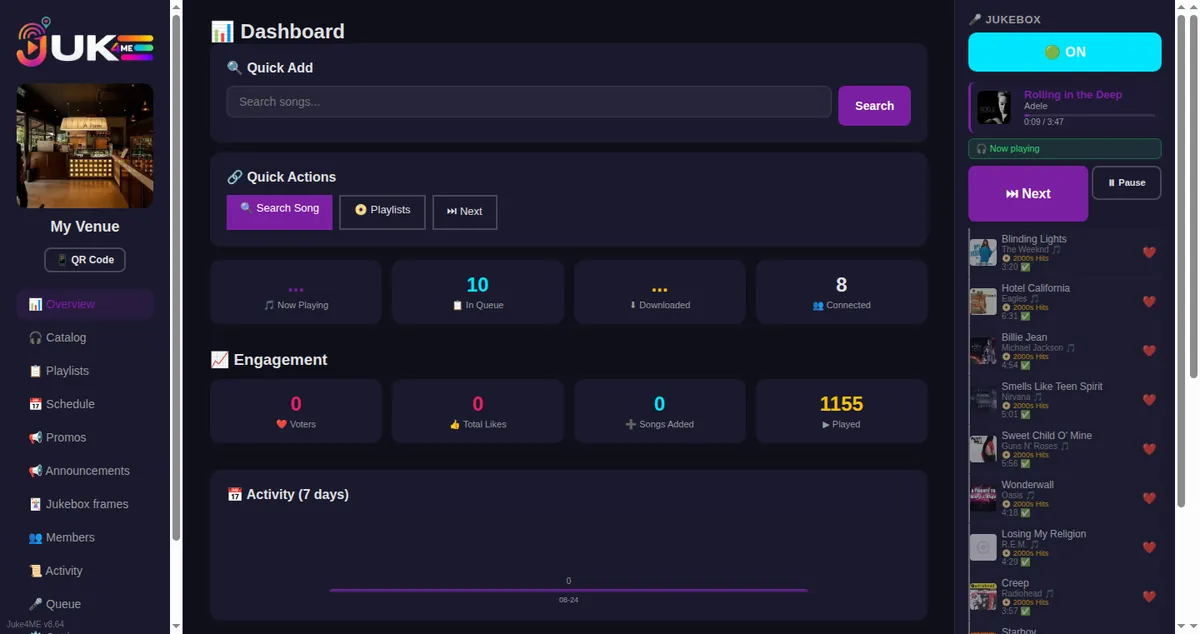Open Hotel California album art
1200x634 pixels.
983,302
